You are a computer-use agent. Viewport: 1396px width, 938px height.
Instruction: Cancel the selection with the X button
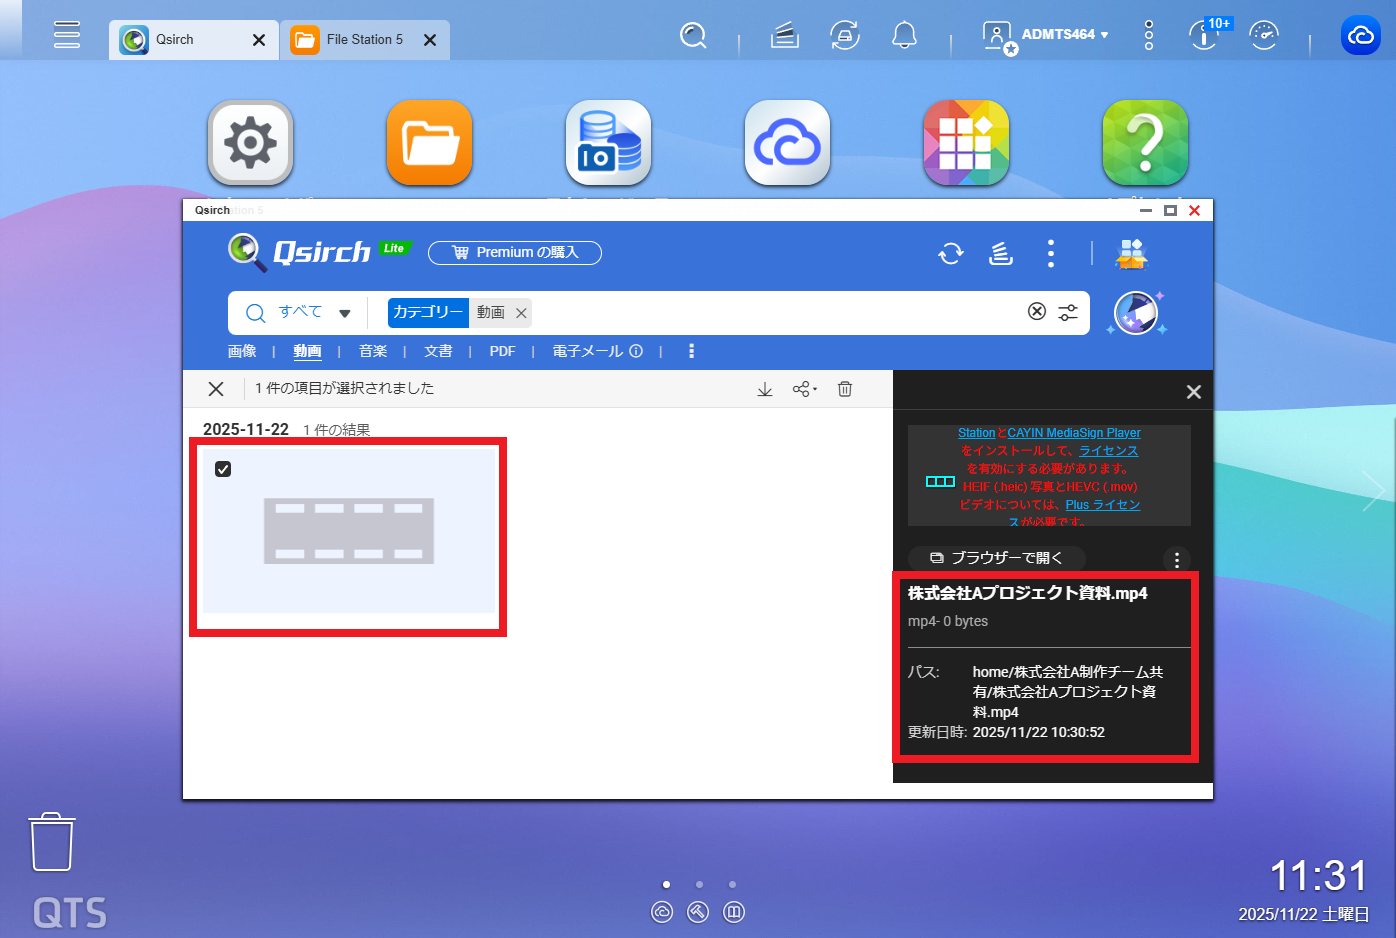tap(216, 389)
